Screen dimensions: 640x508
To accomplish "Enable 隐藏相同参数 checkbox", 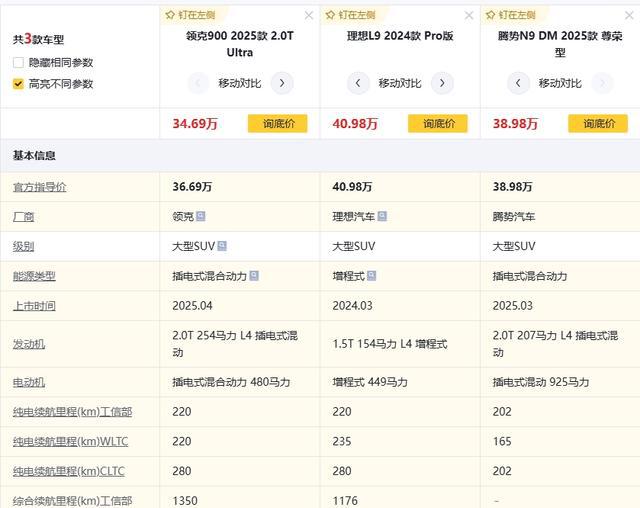I will click(x=18, y=62).
